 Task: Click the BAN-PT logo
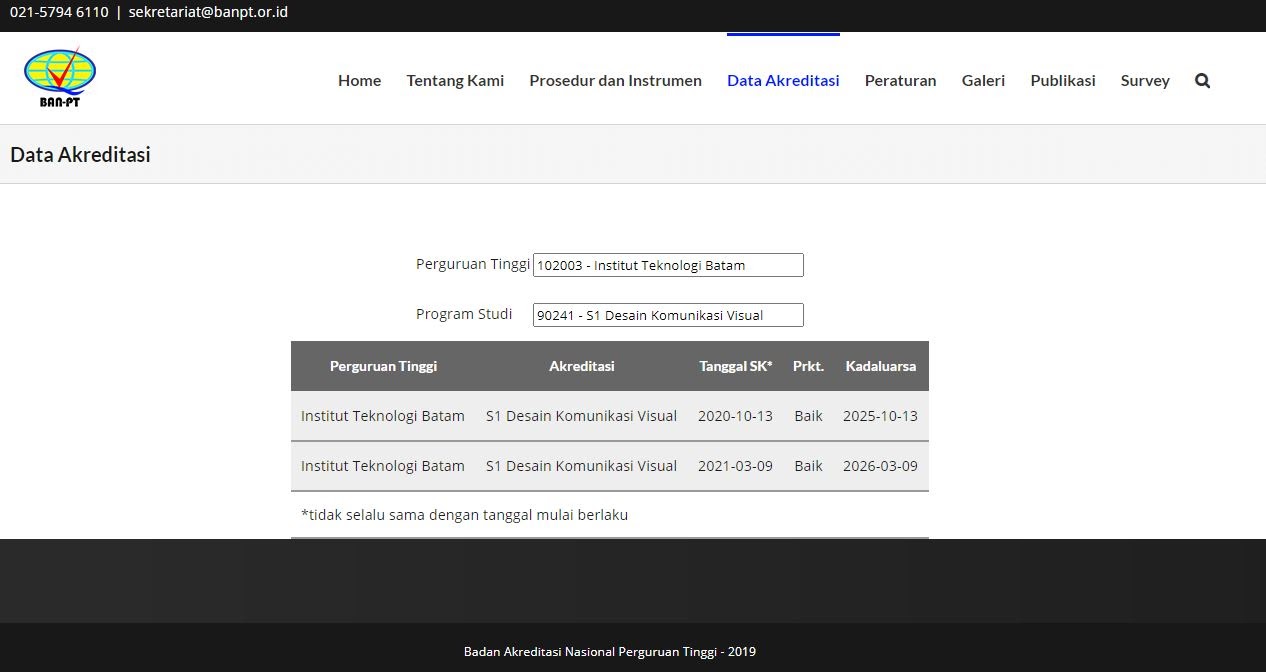60,78
